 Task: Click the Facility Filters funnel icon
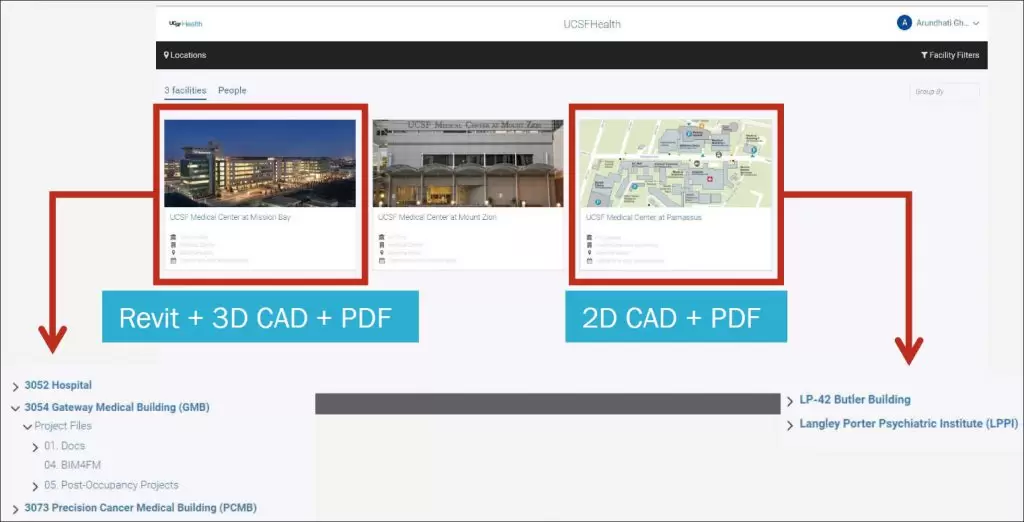click(x=924, y=55)
